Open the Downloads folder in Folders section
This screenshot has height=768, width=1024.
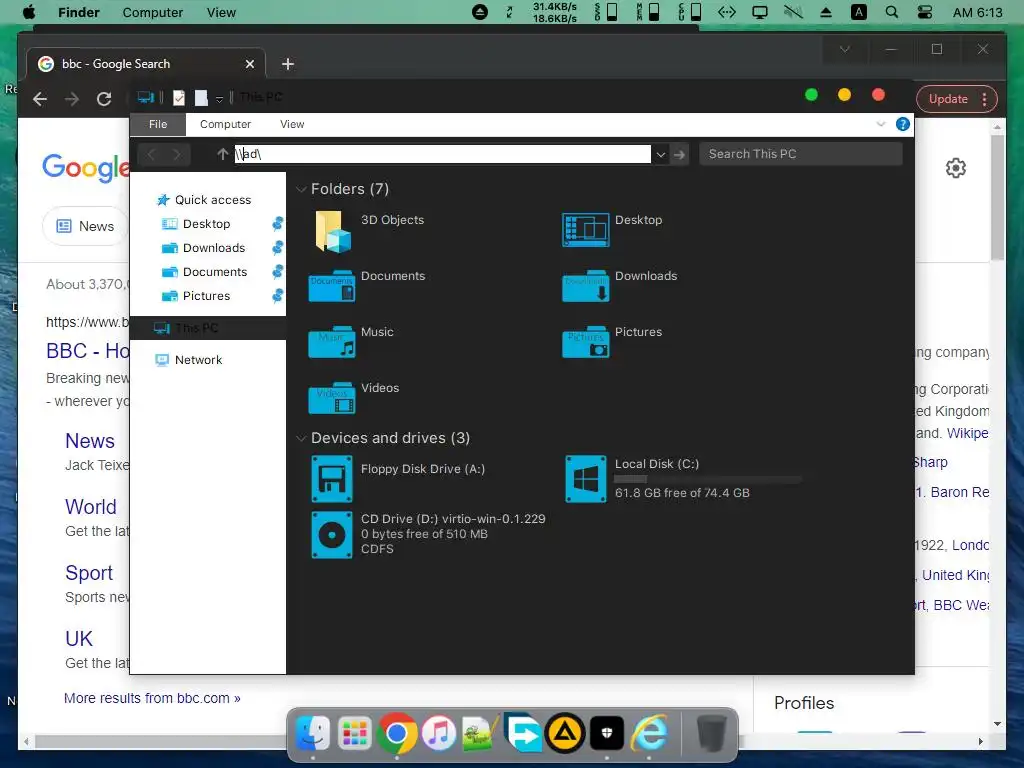[585, 286]
